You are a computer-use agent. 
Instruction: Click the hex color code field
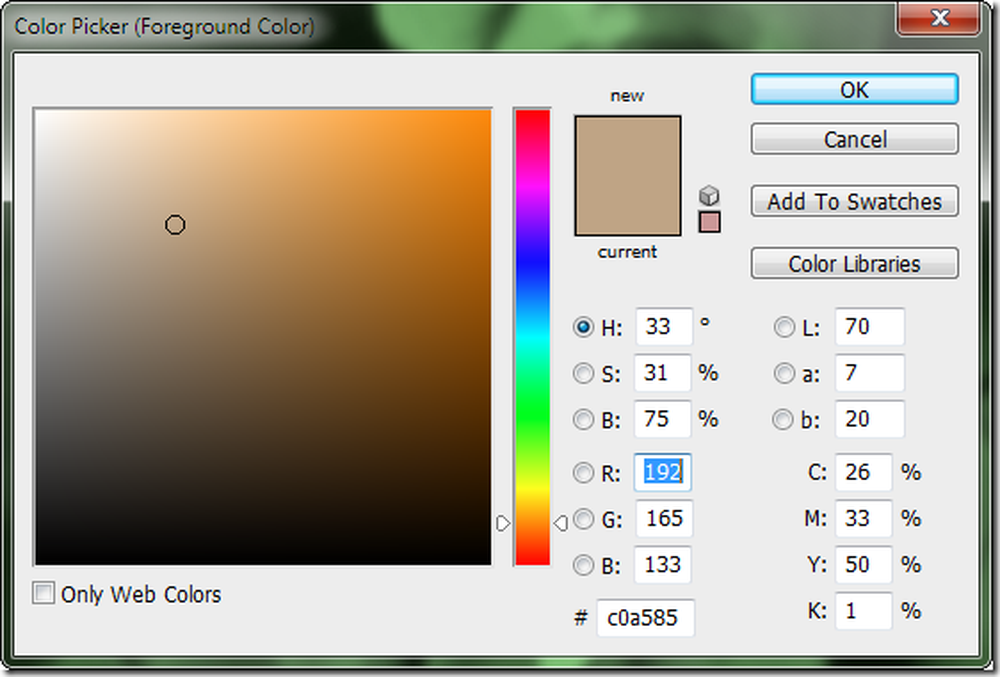pos(645,617)
